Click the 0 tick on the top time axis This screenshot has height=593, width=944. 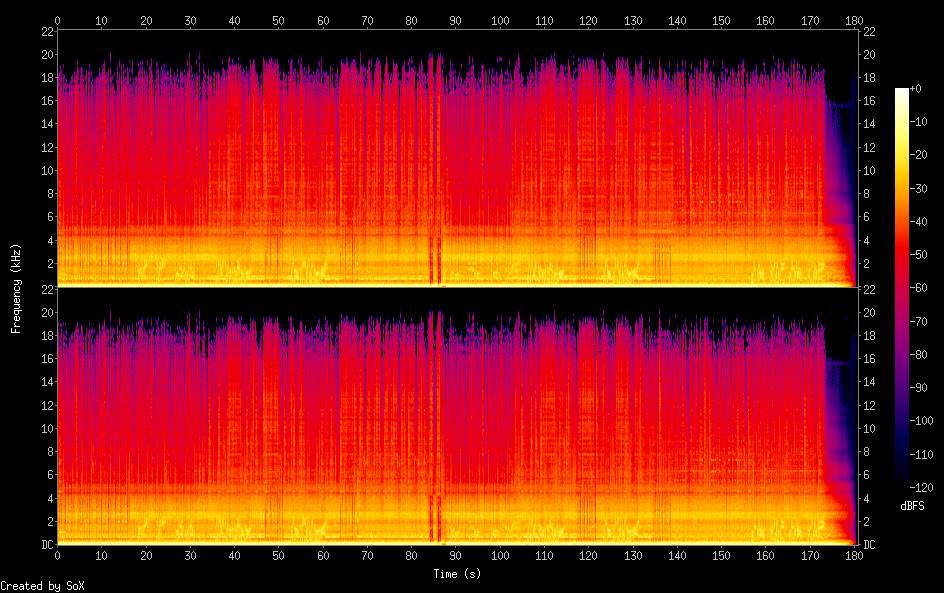58,20
